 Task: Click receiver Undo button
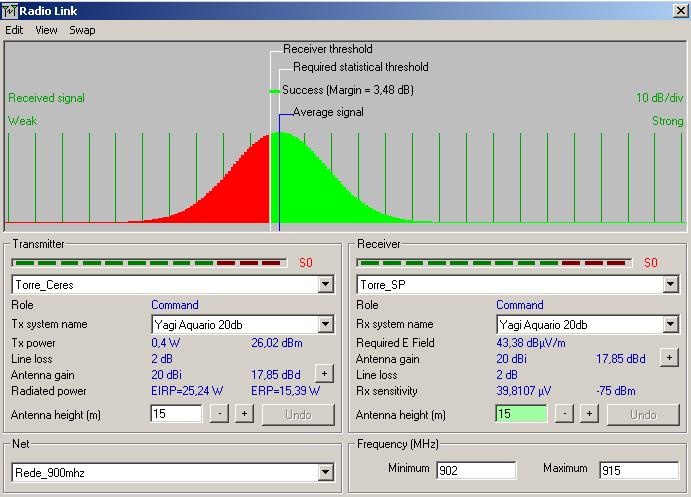click(643, 415)
